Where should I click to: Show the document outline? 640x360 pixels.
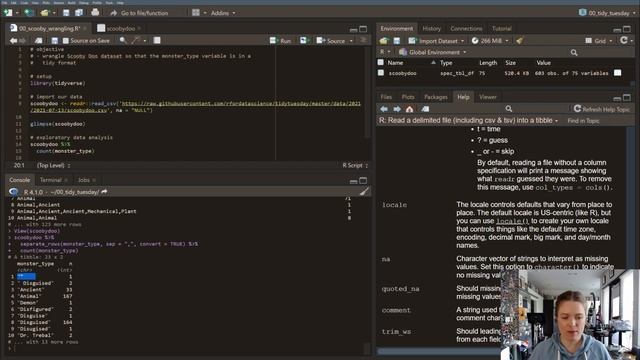click(363, 40)
